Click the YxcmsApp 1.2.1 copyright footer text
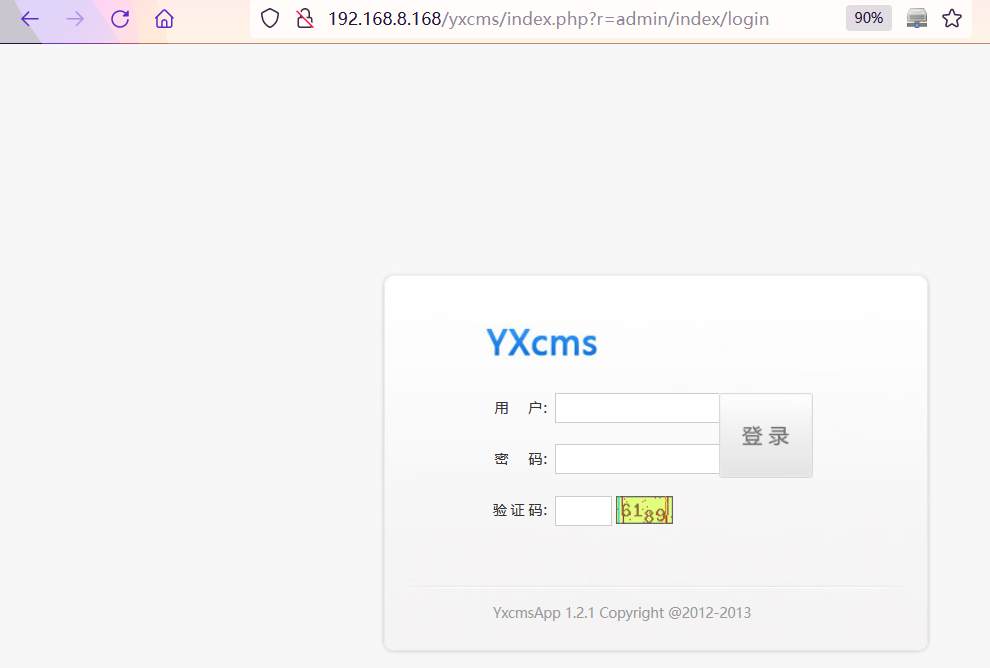The height and width of the screenshot is (668, 990). coord(621,613)
